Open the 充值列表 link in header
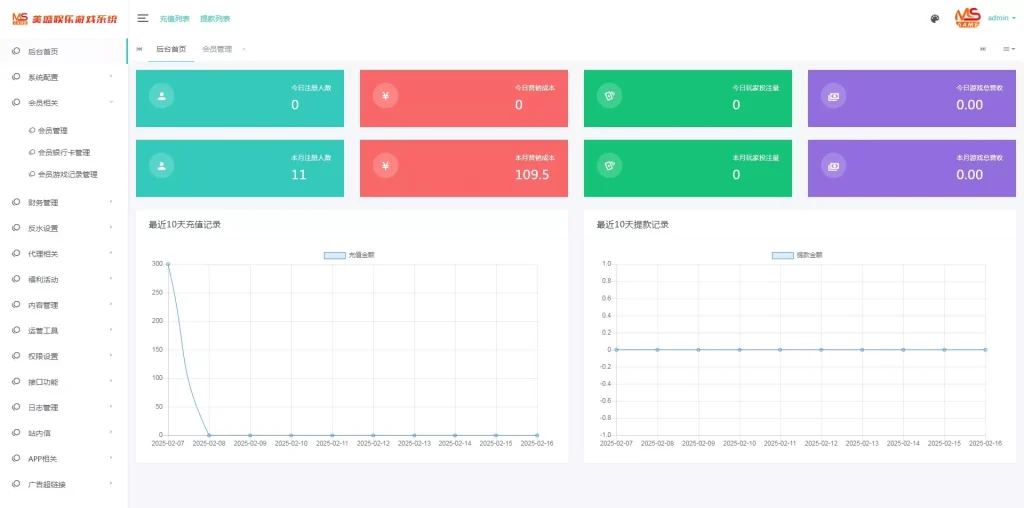 (174, 19)
